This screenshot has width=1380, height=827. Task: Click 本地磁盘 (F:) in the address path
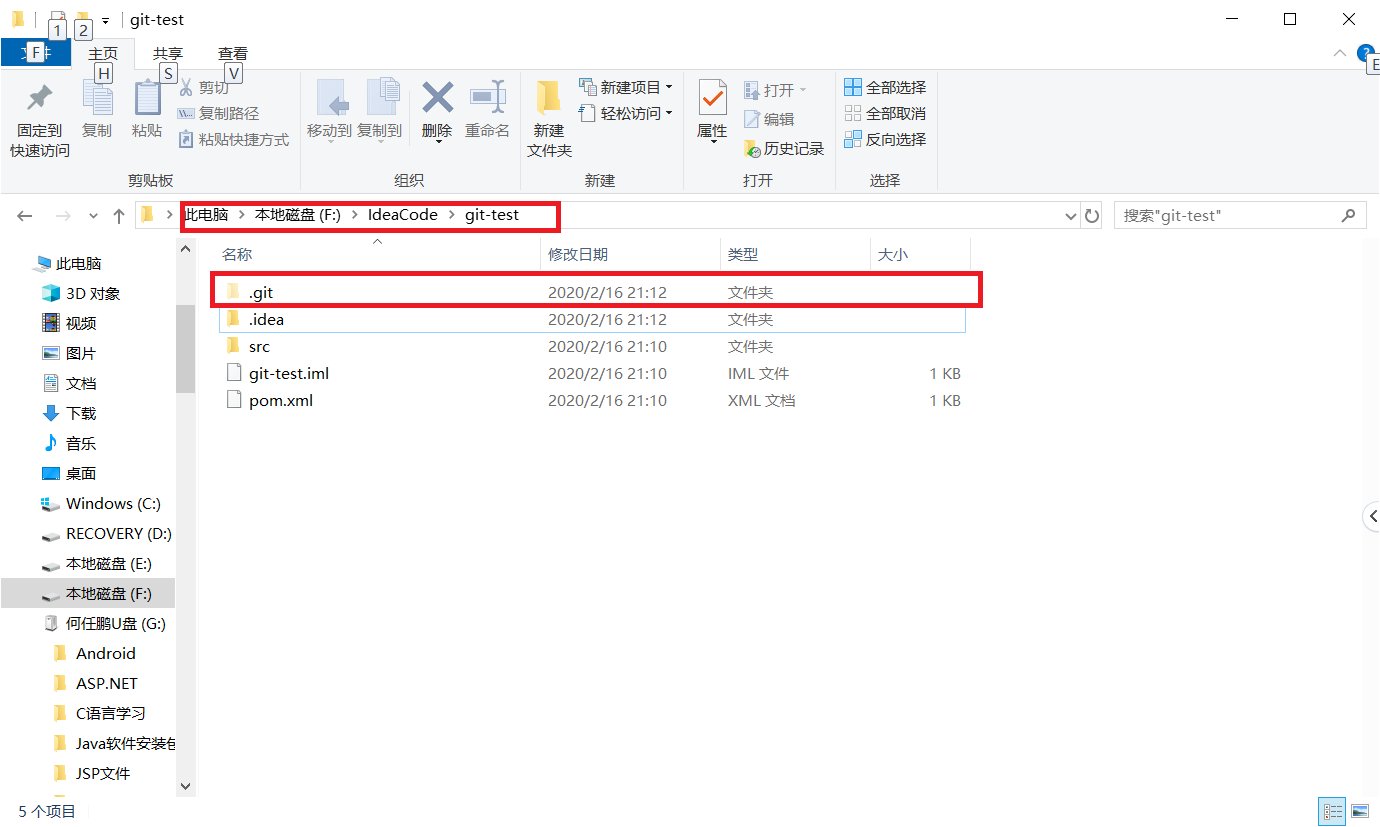[x=298, y=215]
